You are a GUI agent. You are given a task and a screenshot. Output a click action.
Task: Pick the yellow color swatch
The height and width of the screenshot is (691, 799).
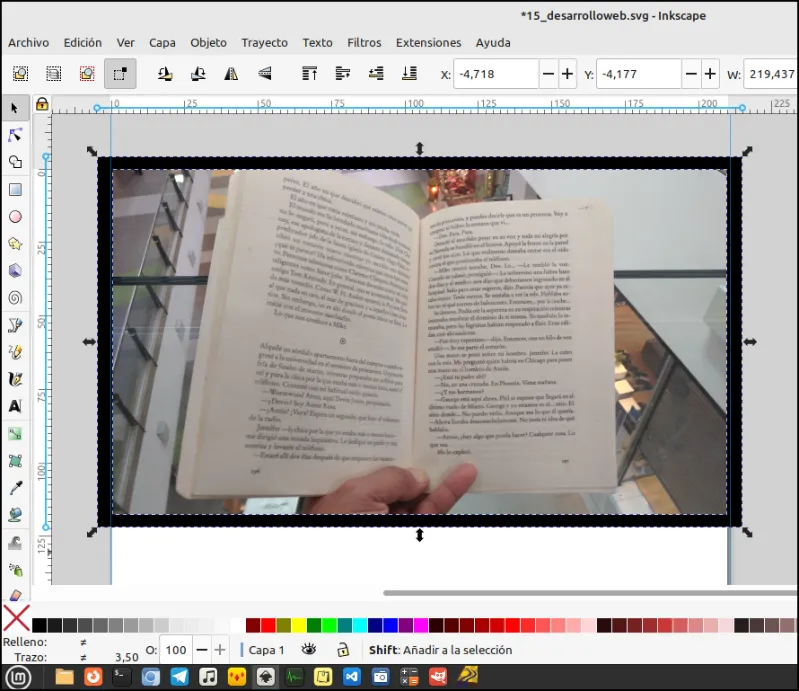pos(299,625)
